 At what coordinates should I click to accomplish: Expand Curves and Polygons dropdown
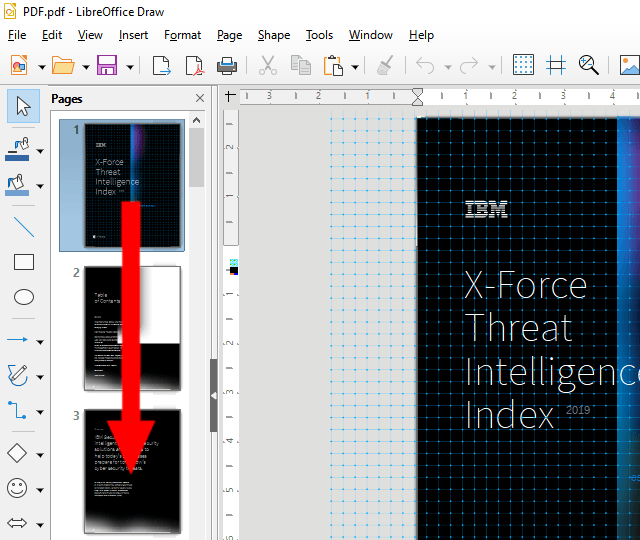click(40, 377)
